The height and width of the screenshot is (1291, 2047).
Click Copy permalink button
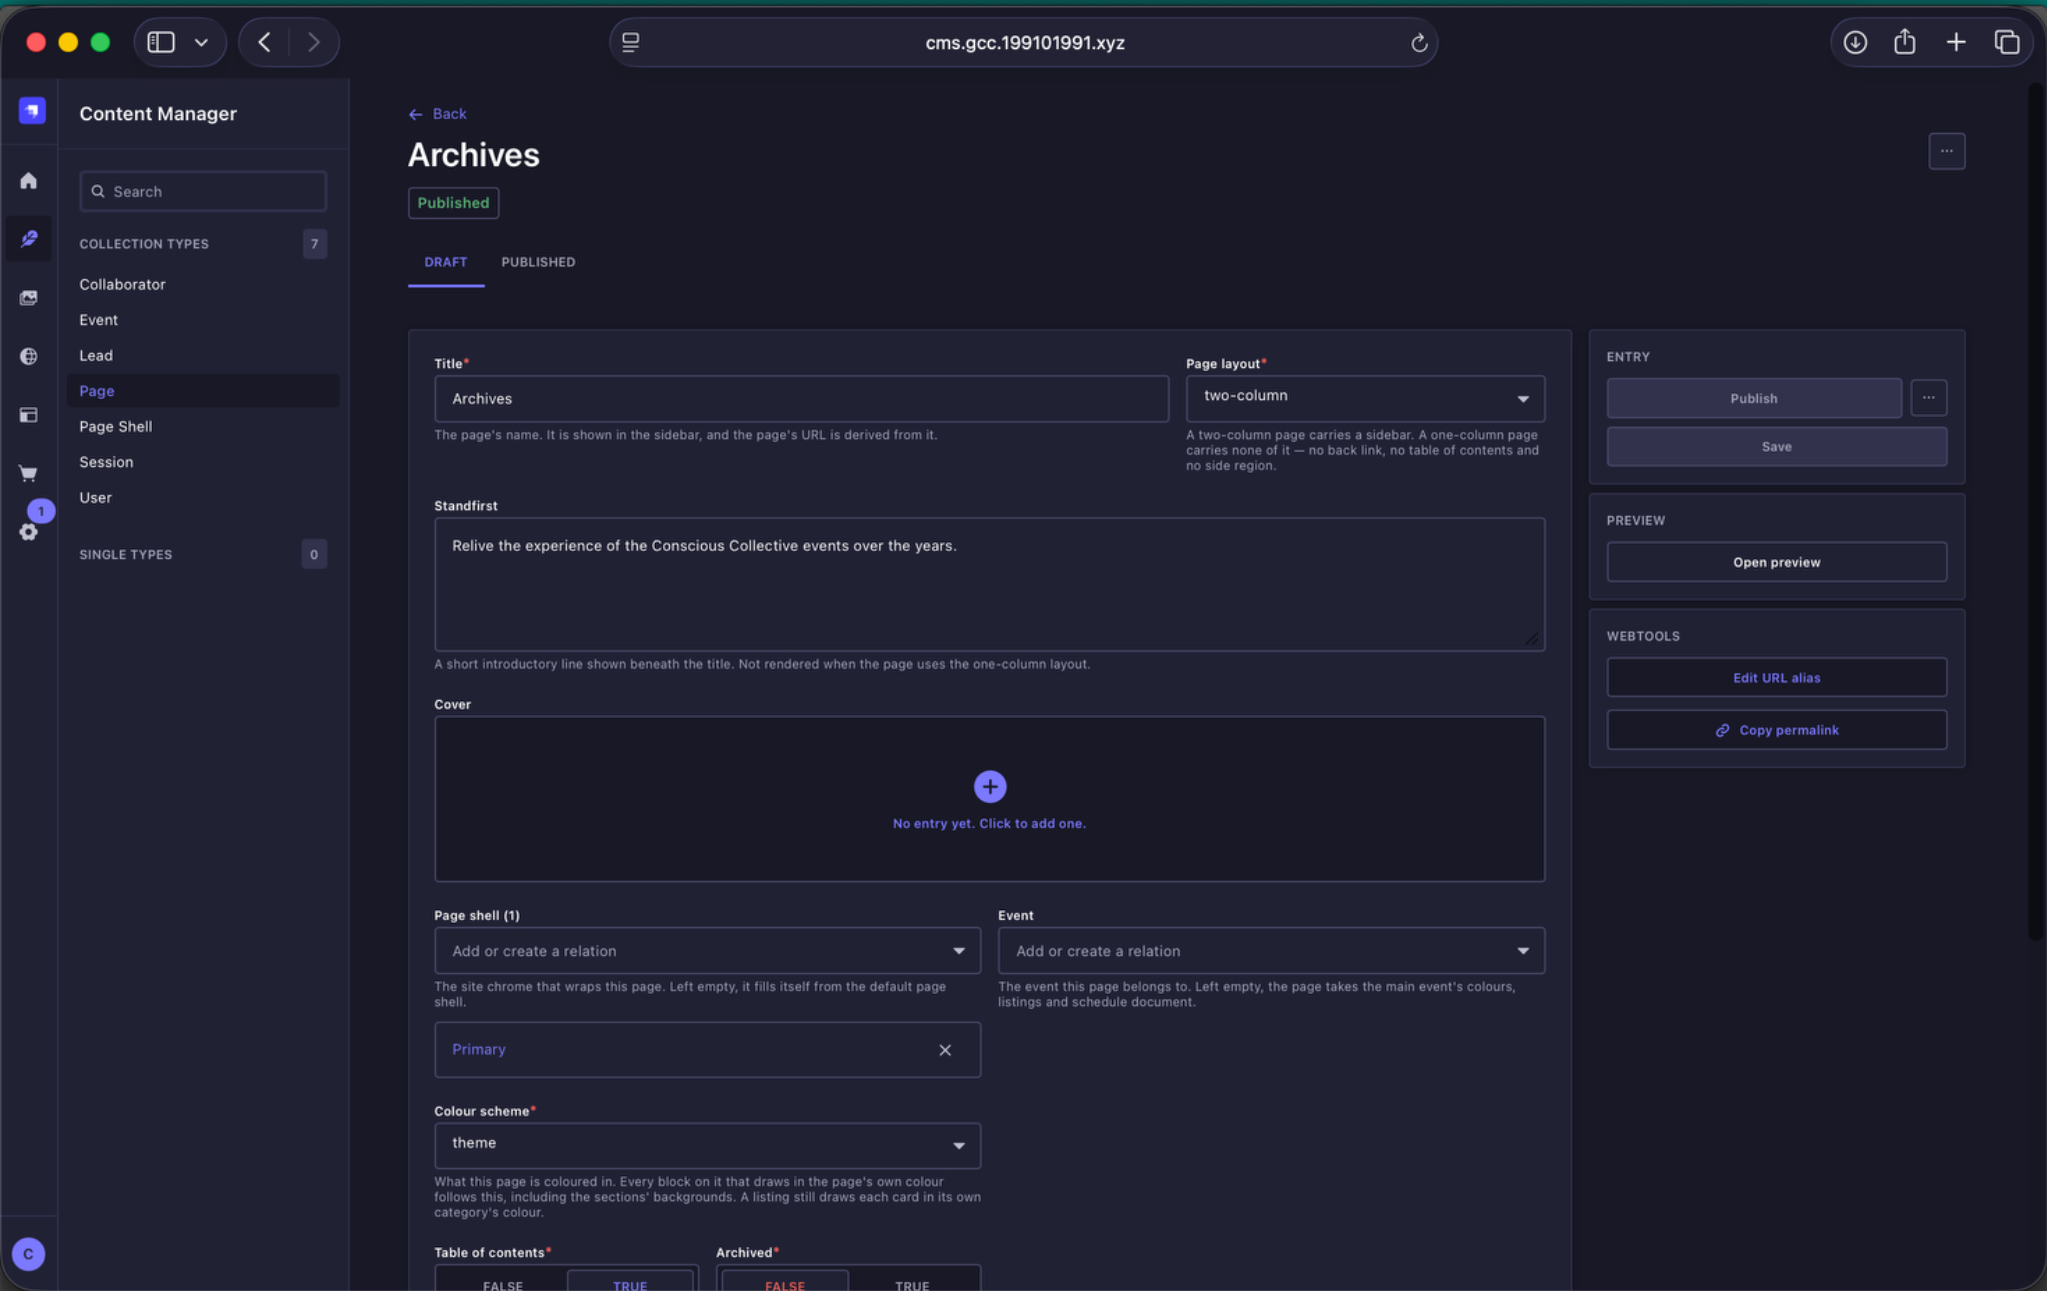pyautogui.click(x=1776, y=730)
